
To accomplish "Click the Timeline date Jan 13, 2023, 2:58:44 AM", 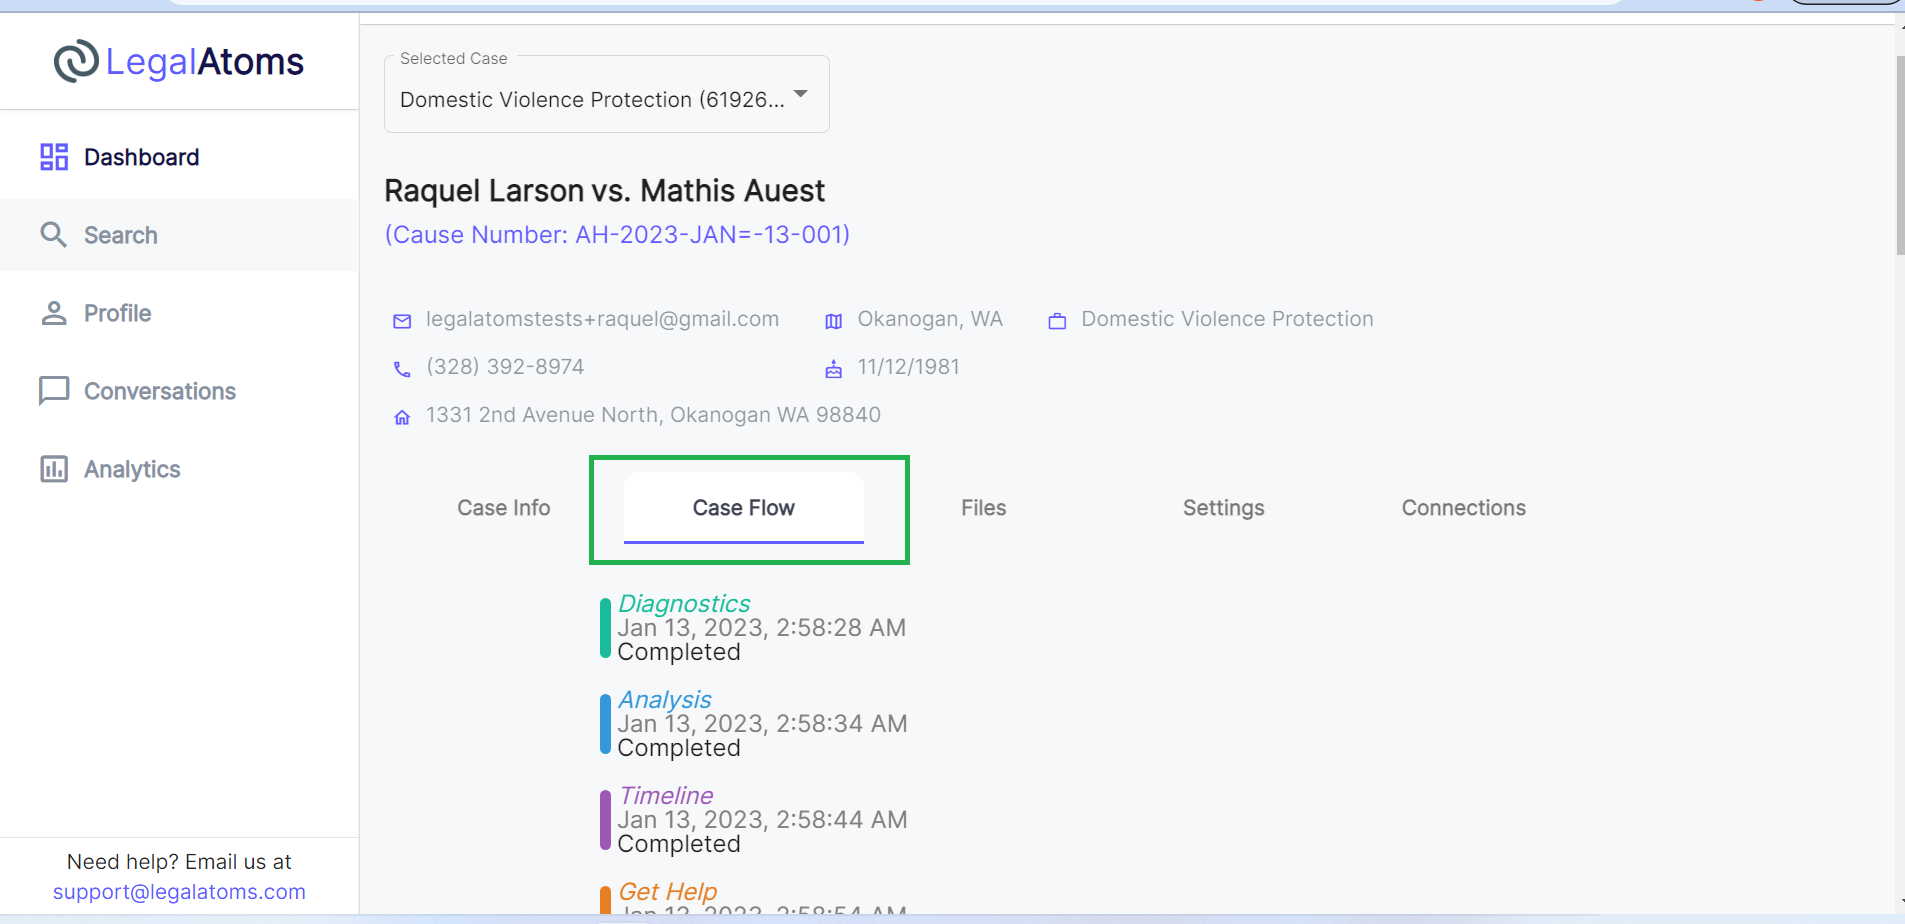I will tap(762, 820).
